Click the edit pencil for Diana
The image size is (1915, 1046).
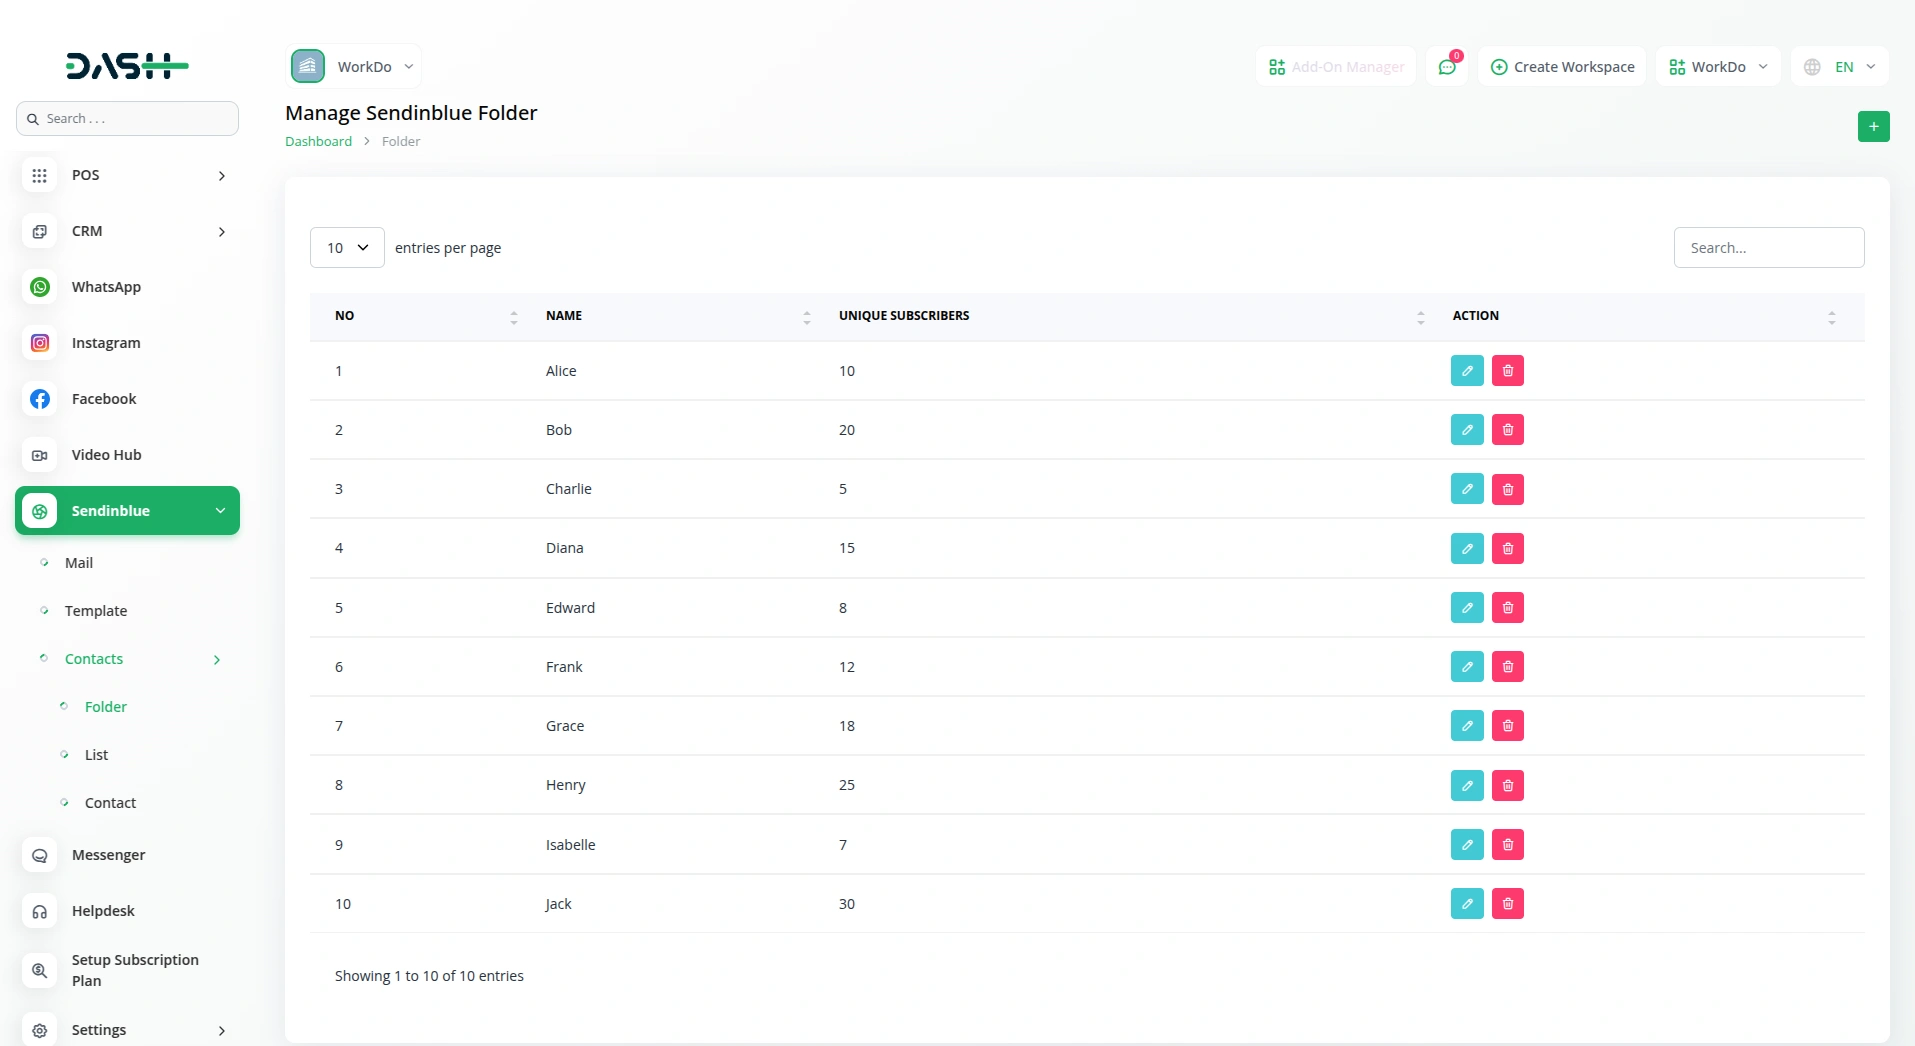(x=1467, y=548)
